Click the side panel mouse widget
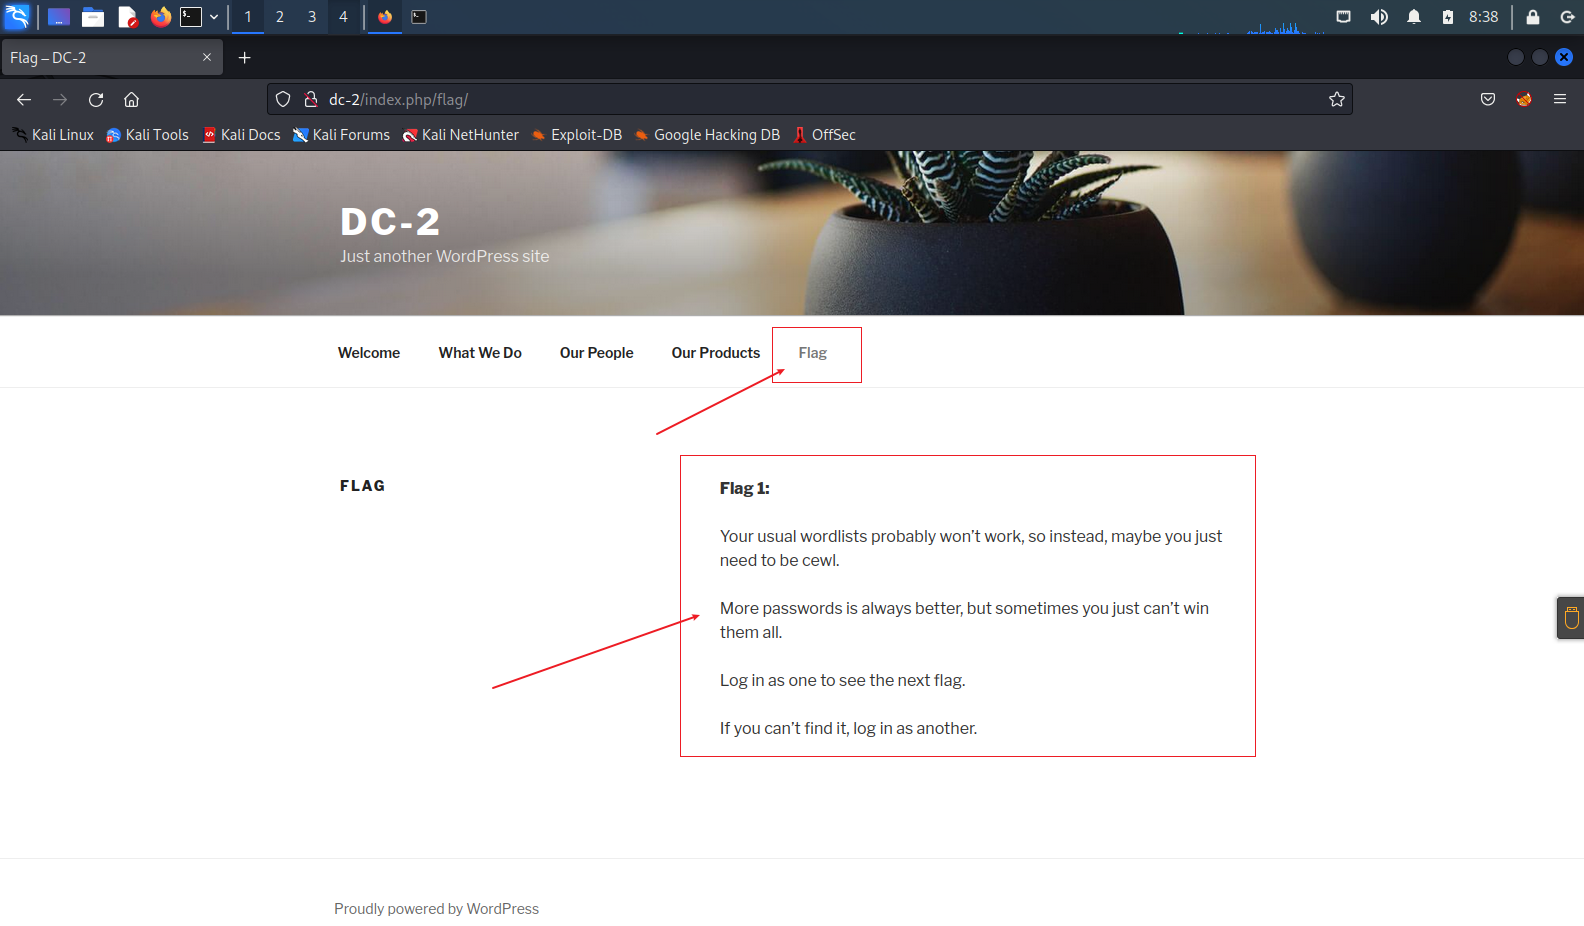This screenshot has width=1584, height=926. point(1571,617)
